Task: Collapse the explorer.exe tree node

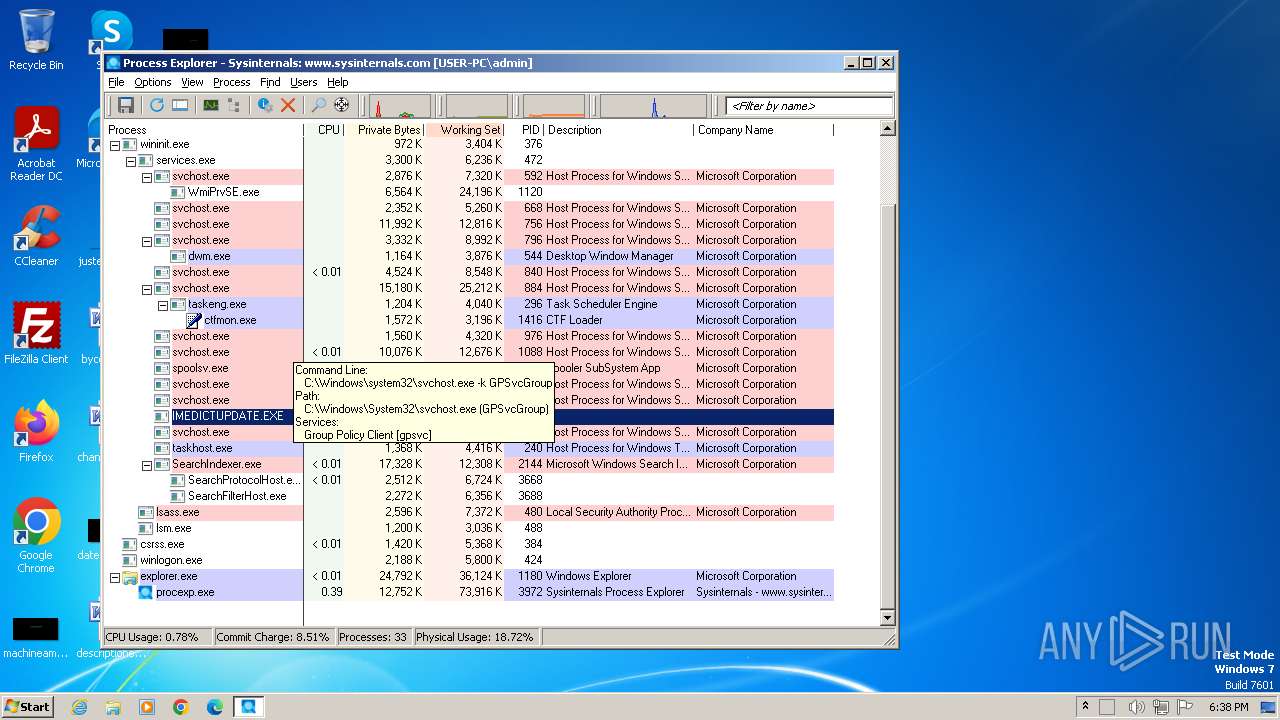Action: 114,577
